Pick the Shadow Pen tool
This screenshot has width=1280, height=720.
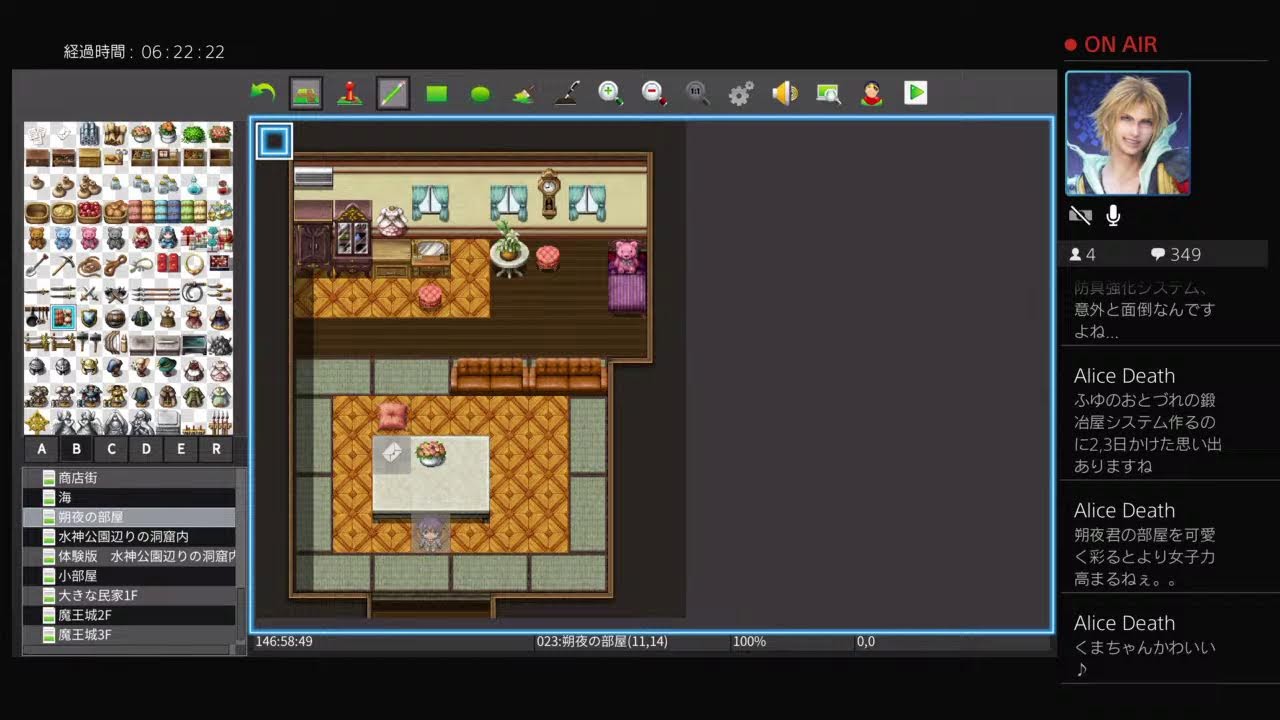pos(567,93)
